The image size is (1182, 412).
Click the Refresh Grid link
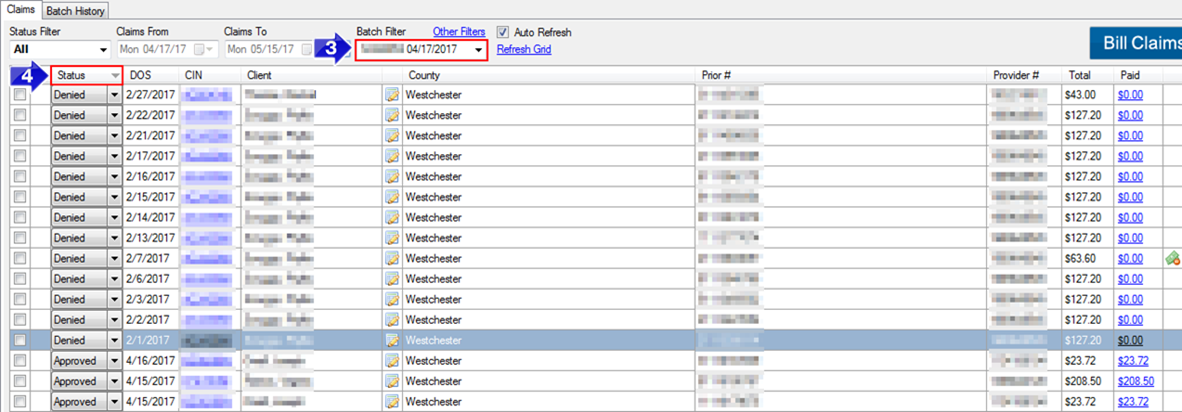[x=524, y=50]
